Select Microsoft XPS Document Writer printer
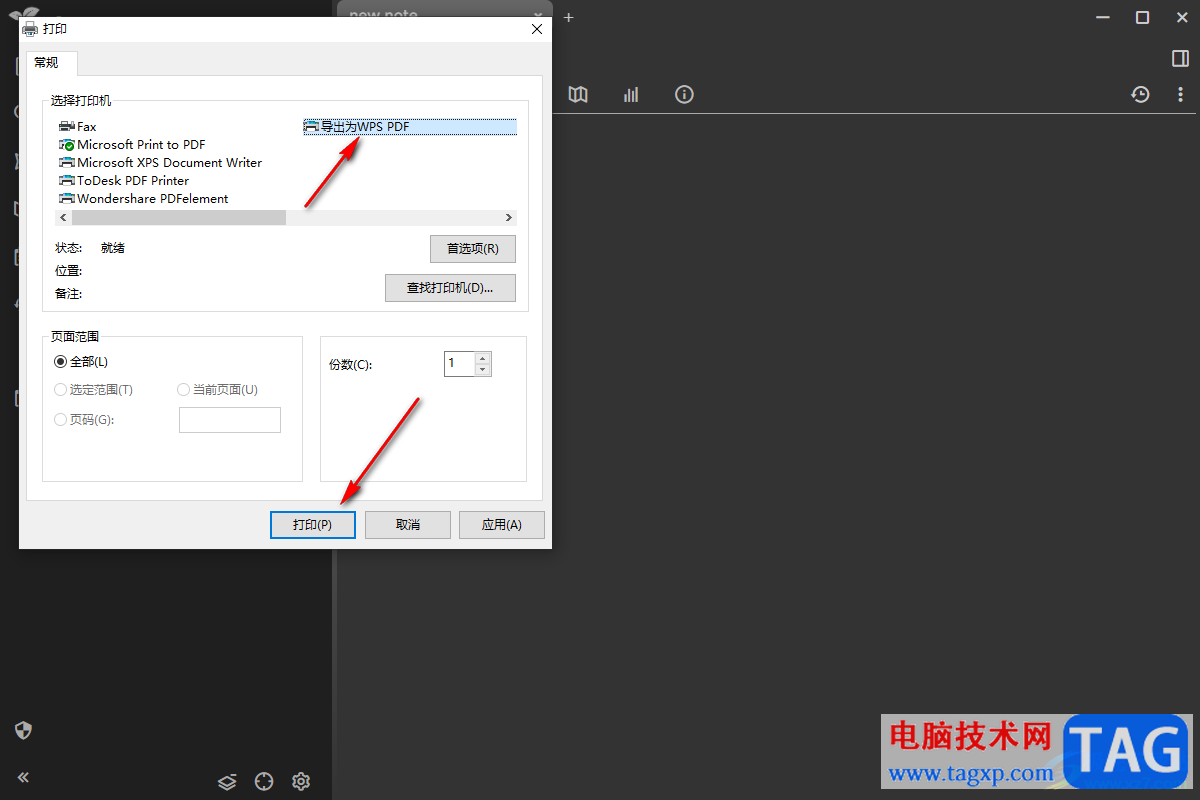The height and width of the screenshot is (800, 1200). (x=160, y=163)
